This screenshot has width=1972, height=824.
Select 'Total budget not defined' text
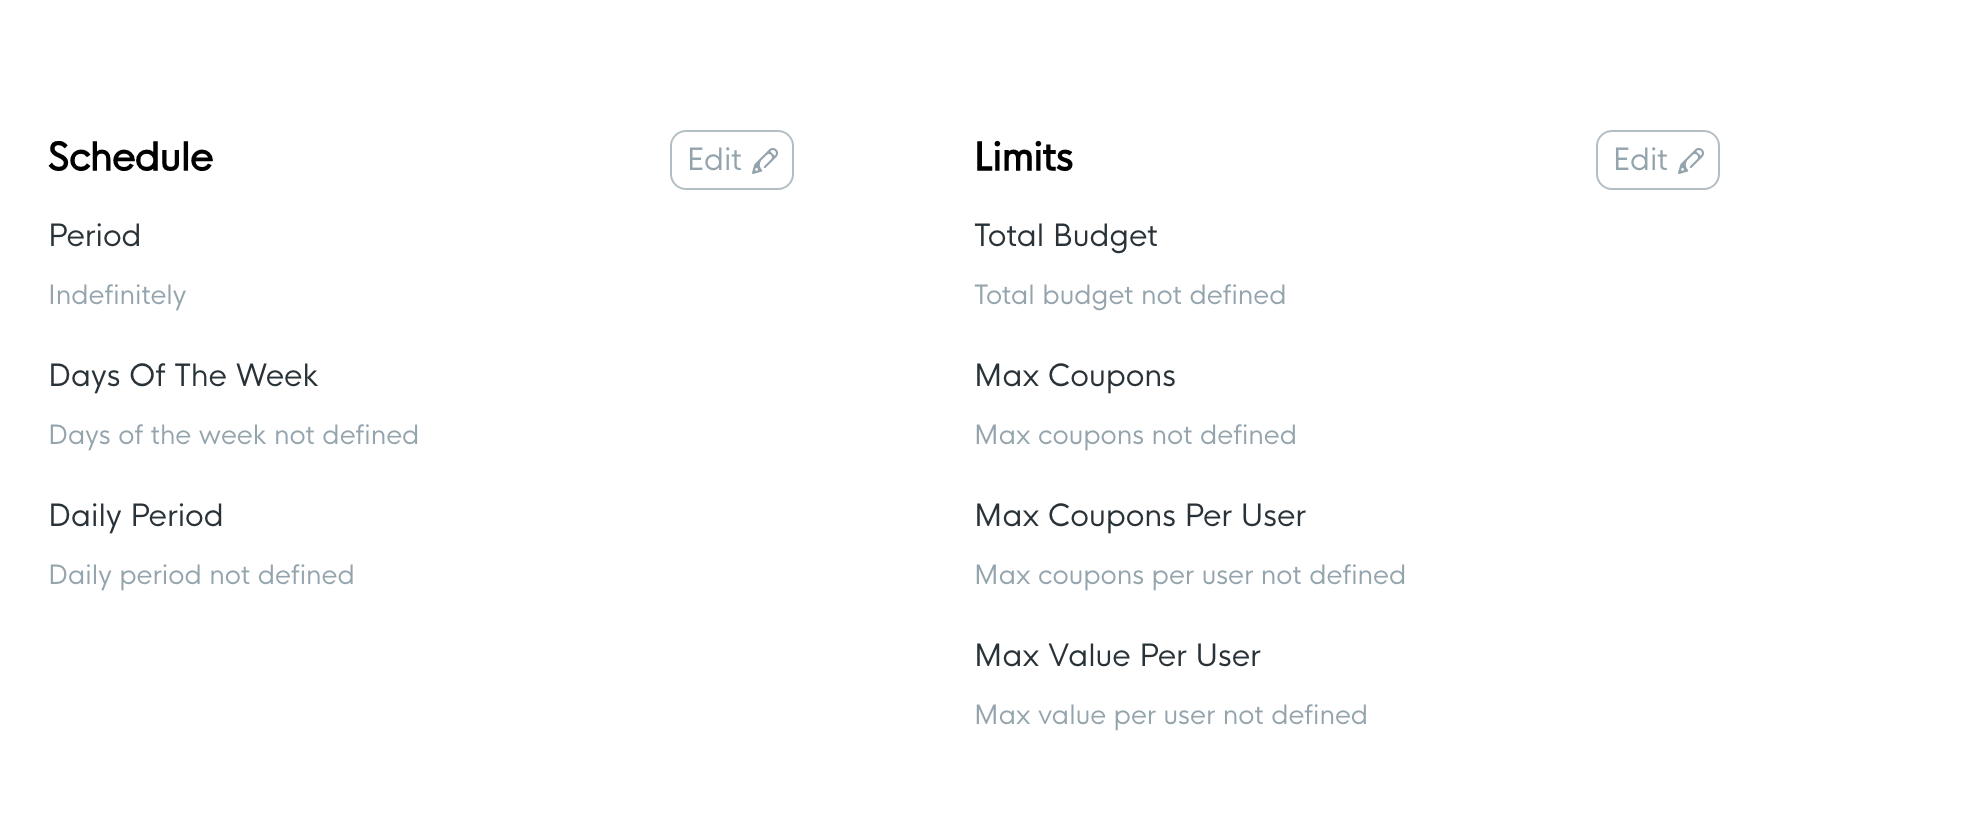pos(1130,295)
